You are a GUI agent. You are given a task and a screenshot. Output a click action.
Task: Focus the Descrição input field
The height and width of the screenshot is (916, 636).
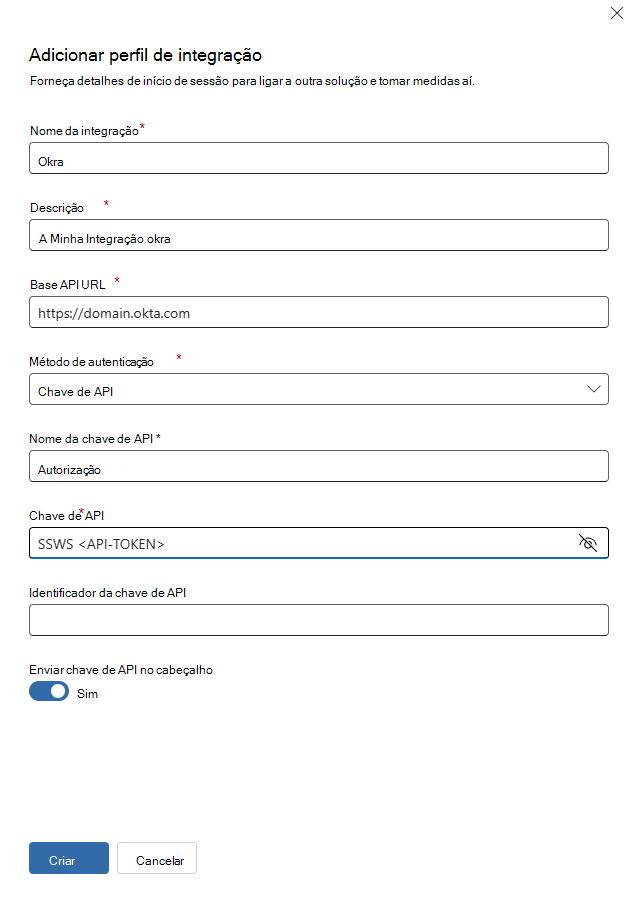tap(319, 235)
